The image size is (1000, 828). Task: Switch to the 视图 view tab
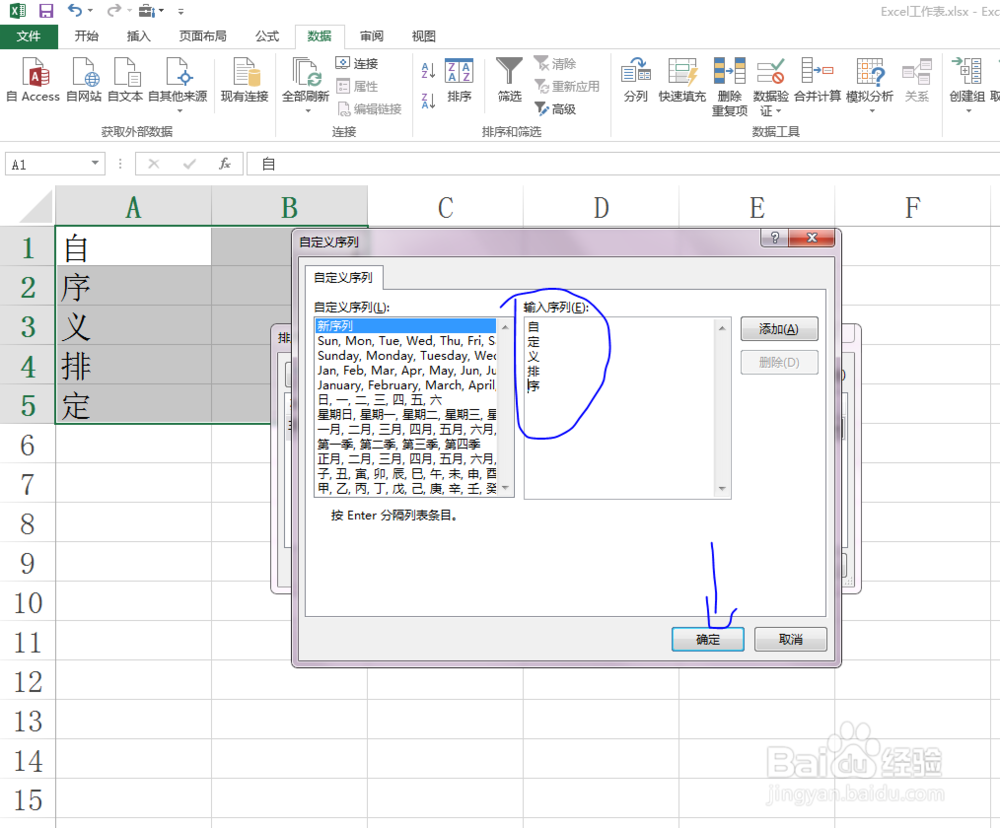pos(423,36)
